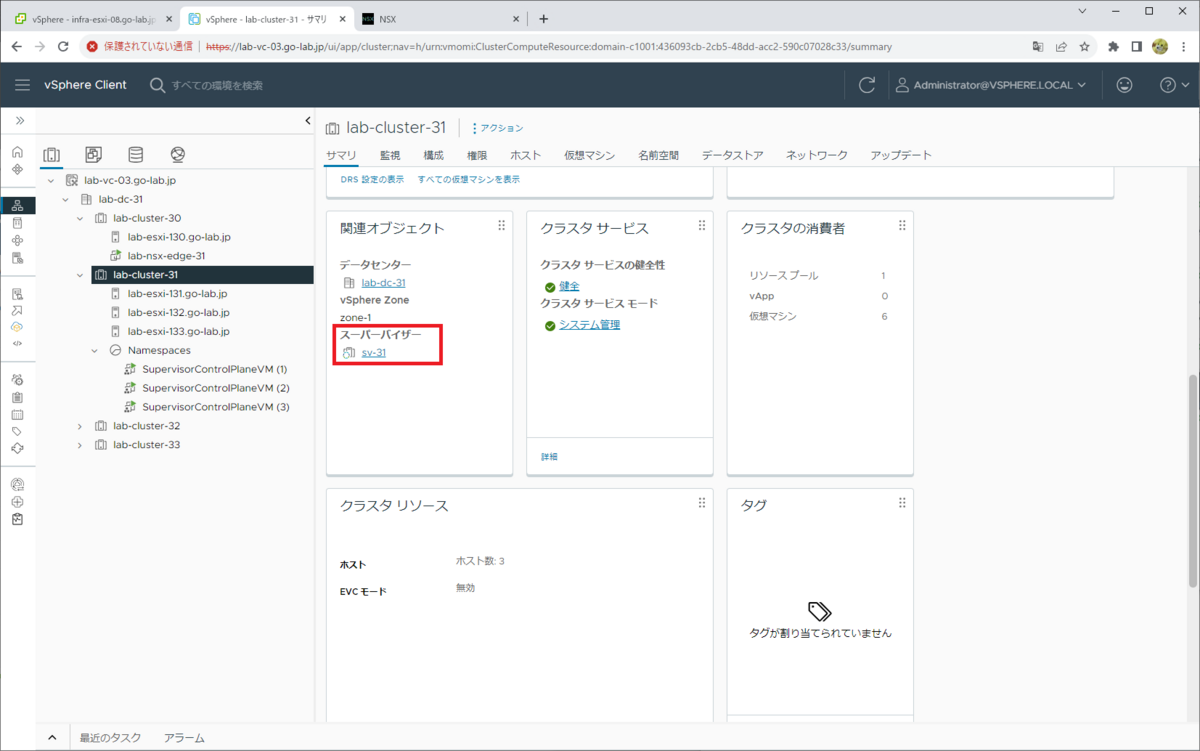Expand lab-cluster-32 tree node
This screenshot has height=751, width=1200.
click(80, 426)
